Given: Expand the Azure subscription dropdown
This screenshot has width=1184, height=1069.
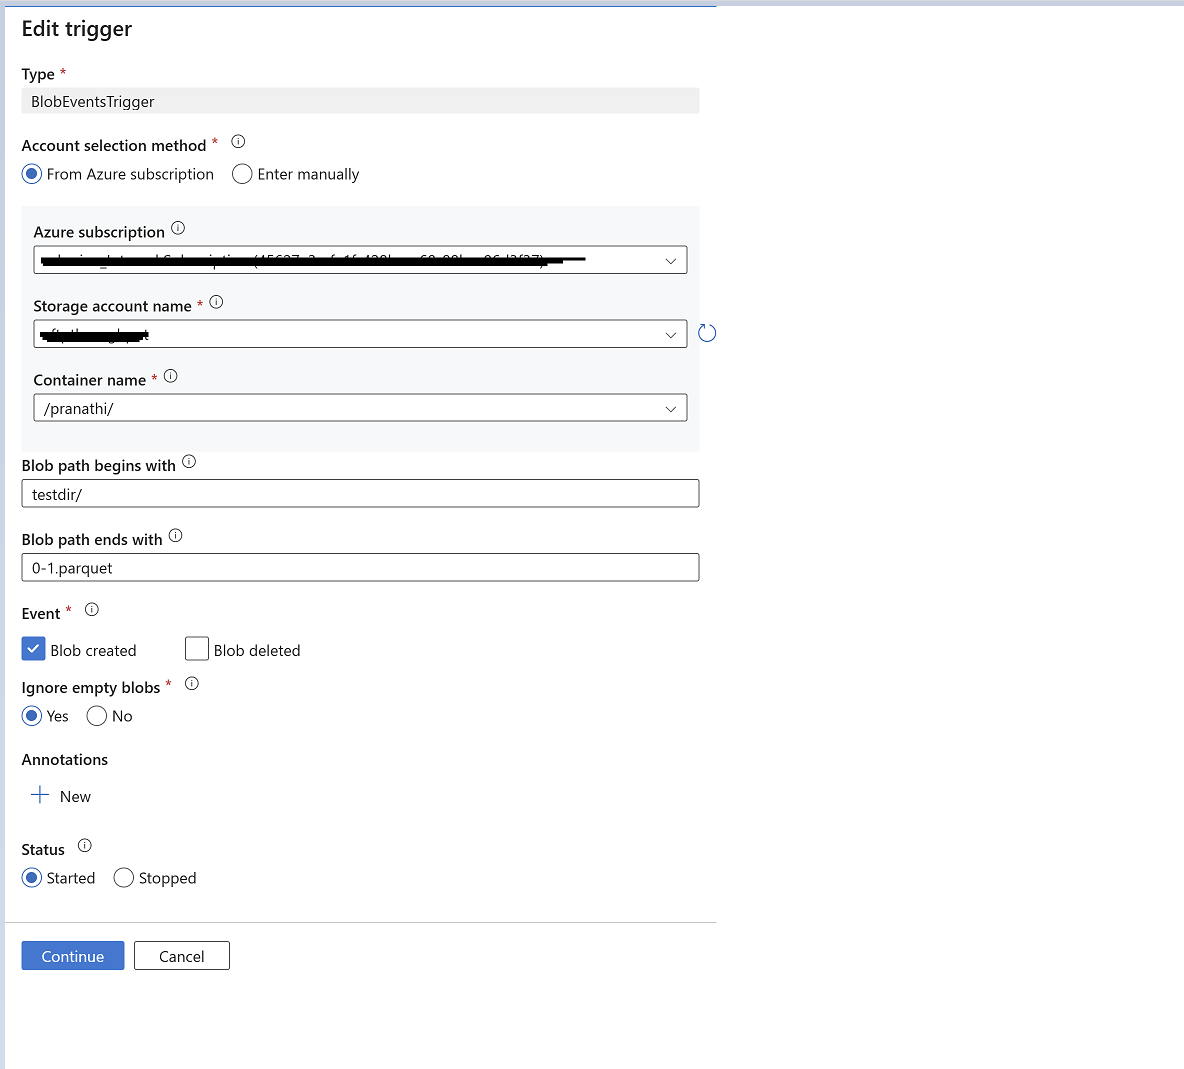Looking at the screenshot, I should pos(671,260).
